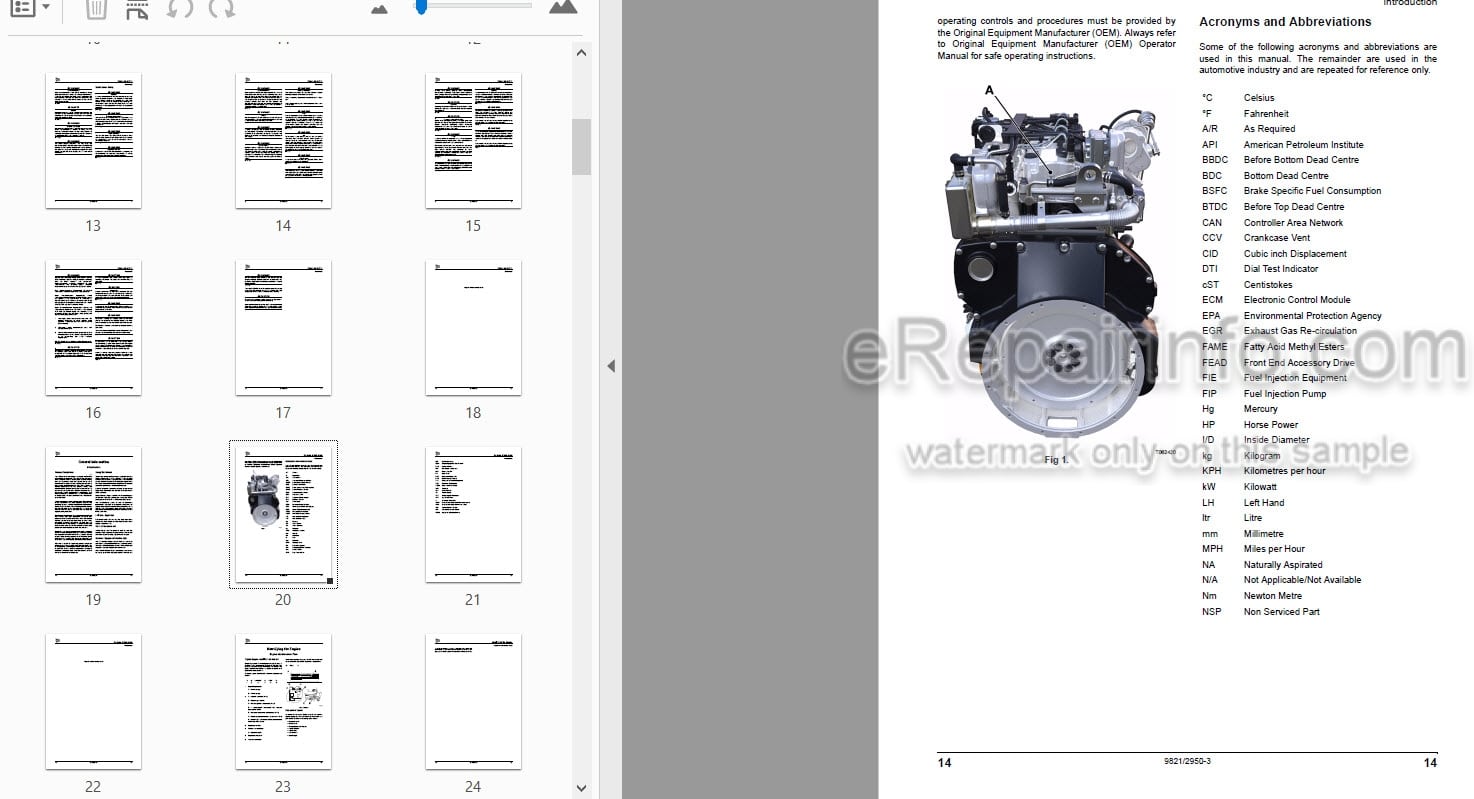Screen dimensions: 1474x799
Task: Select page 16 thumbnail
Action: 93,328
